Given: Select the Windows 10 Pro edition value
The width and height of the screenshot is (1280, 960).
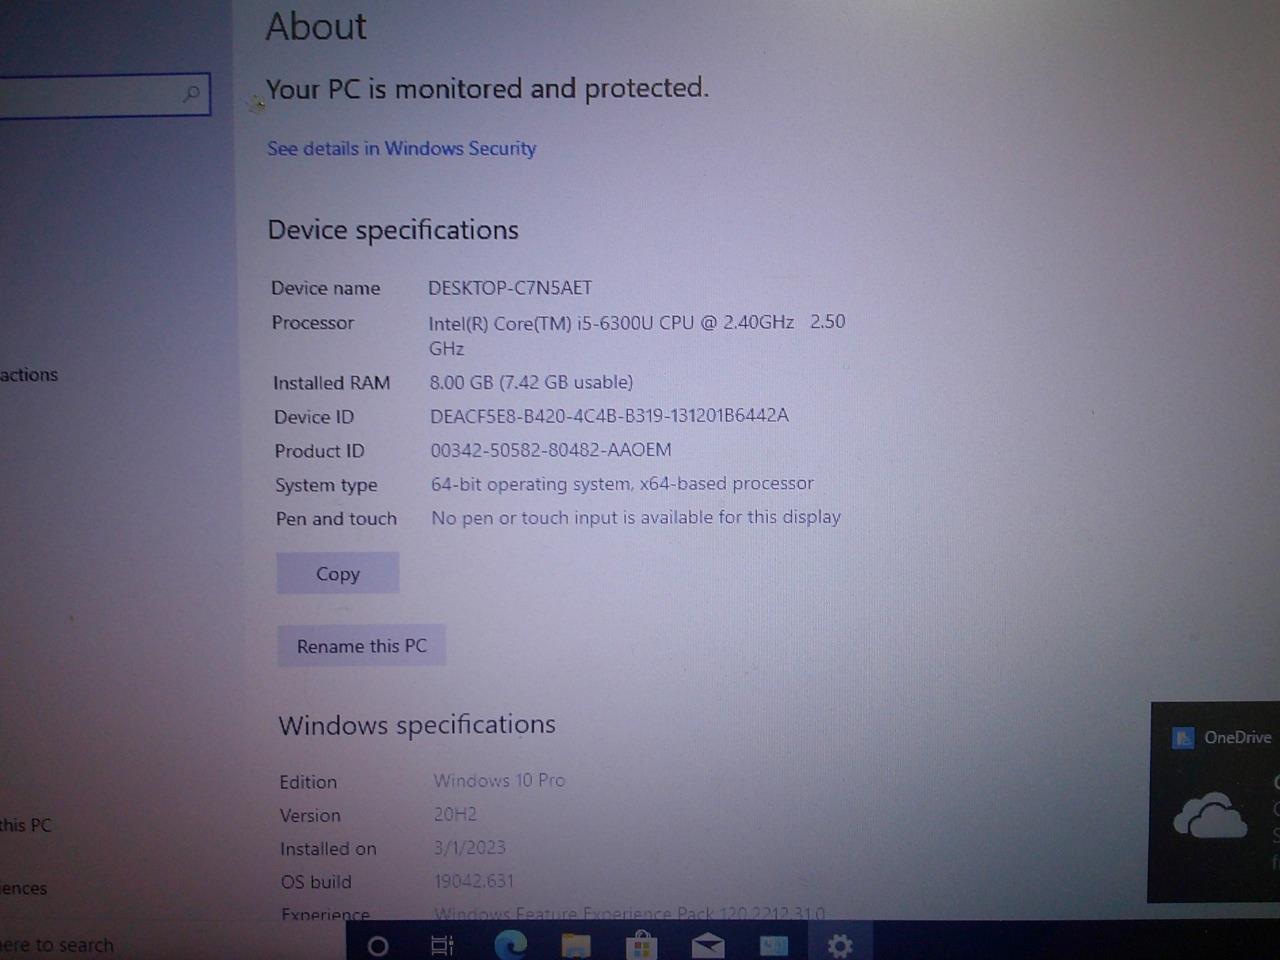Looking at the screenshot, I should [x=499, y=780].
